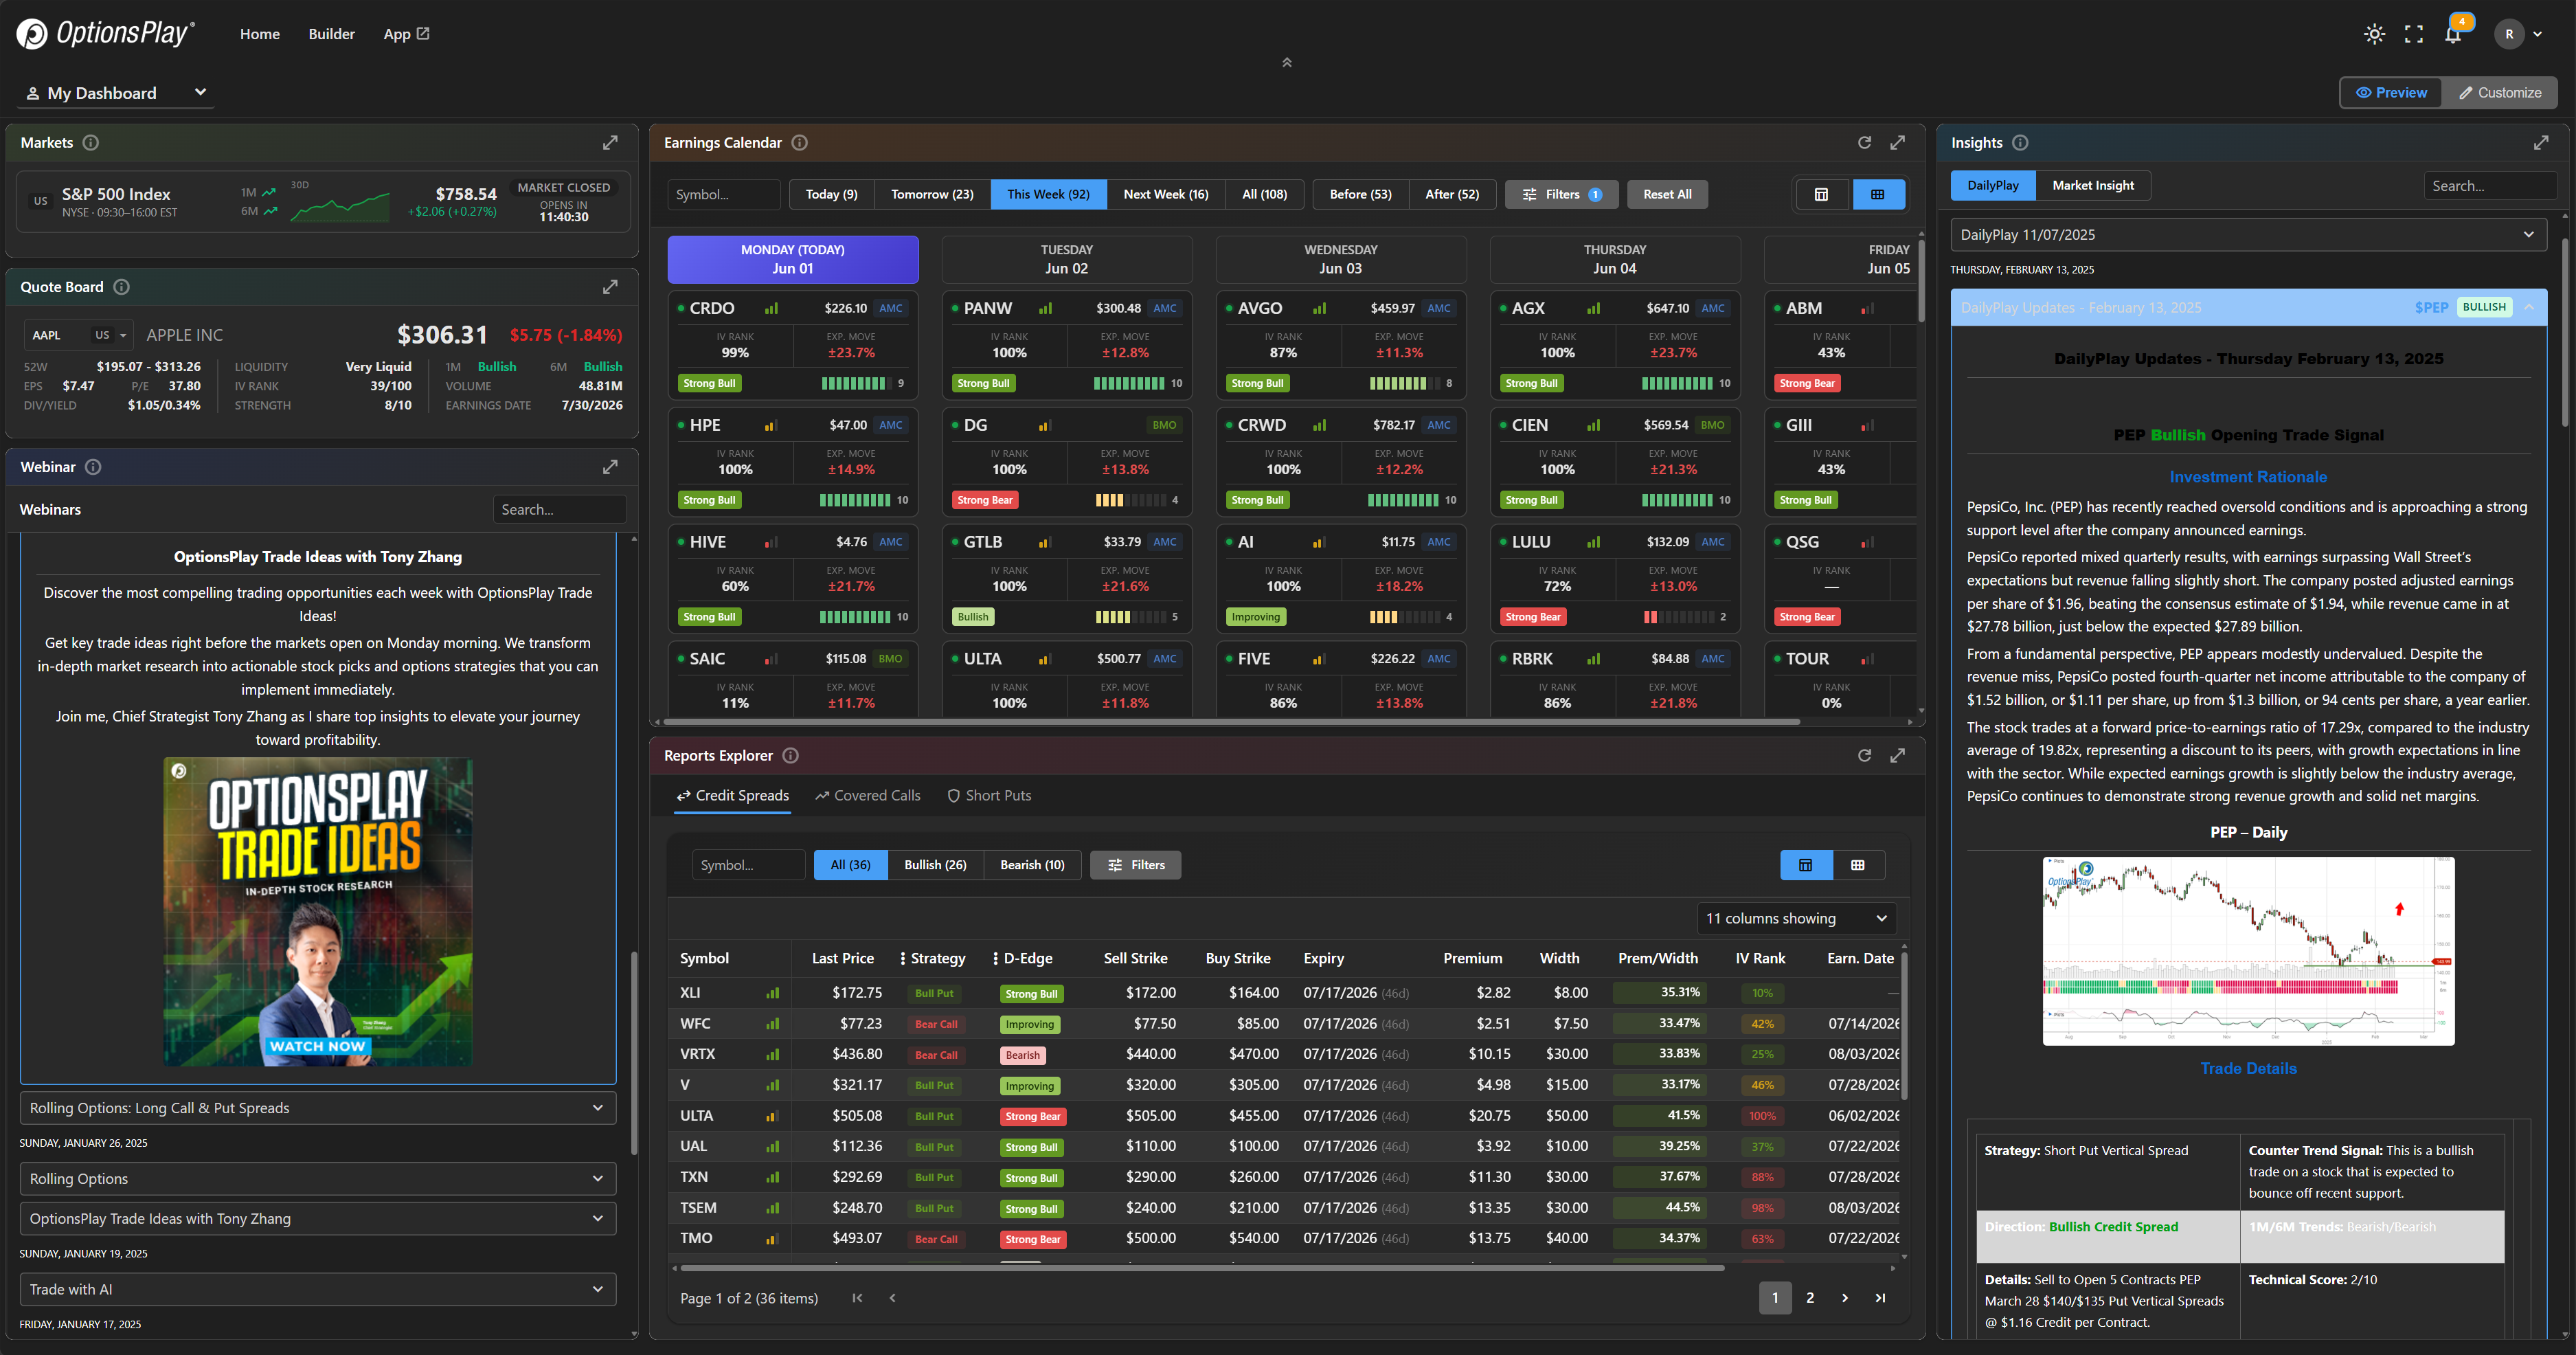Image resolution: width=2576 pixels, height=1355 pixels.
Task: Open the Builder menu
Action: pyautogui.click(x=331, y=34)
